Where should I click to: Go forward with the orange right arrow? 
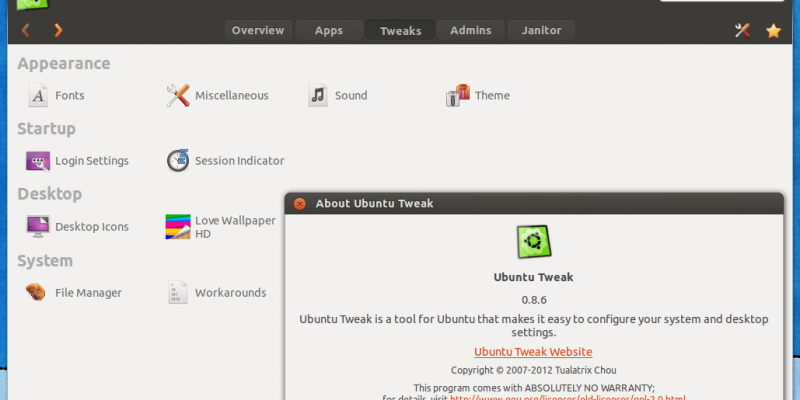tap(58, 31)
